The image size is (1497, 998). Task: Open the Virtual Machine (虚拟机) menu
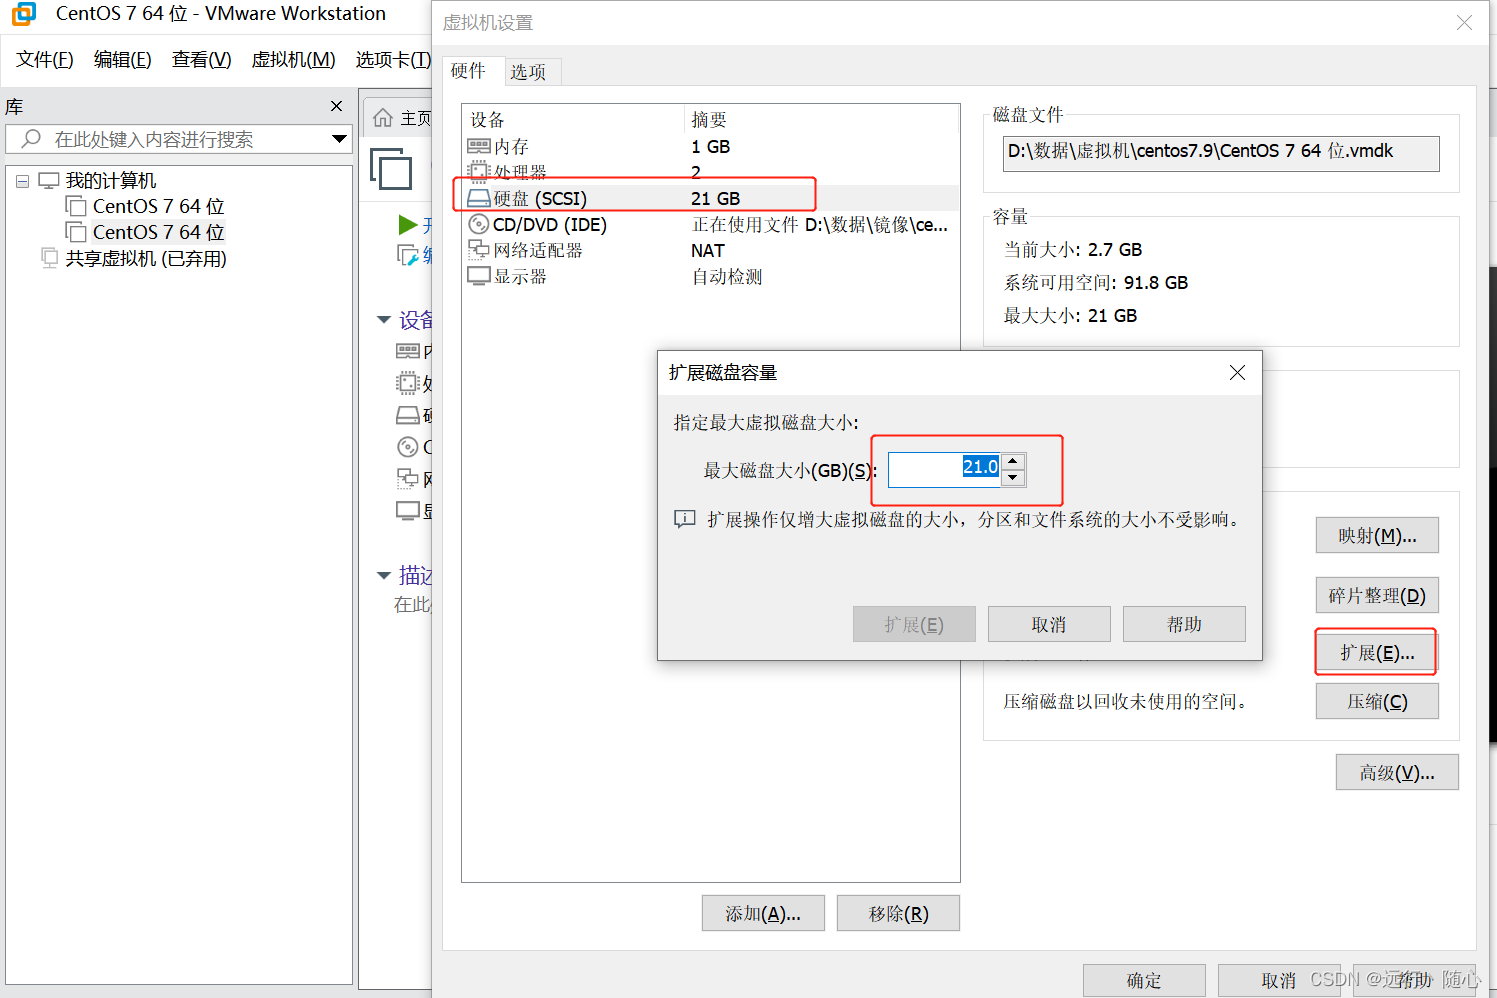pyautogui.click(x=293, y=59)
